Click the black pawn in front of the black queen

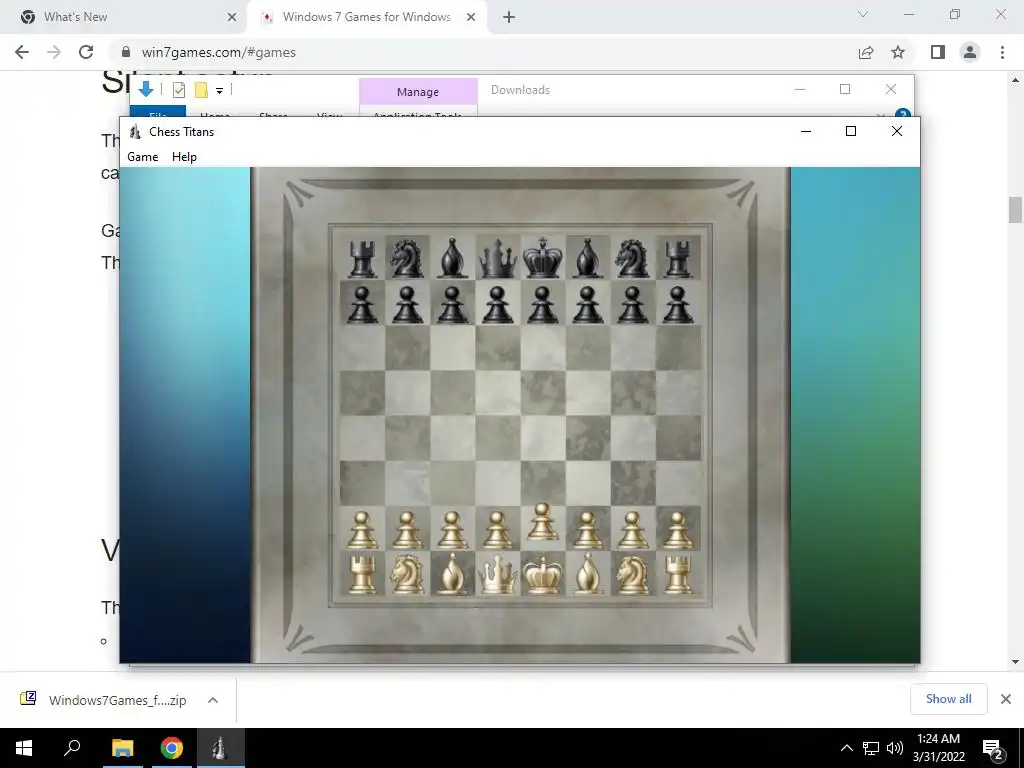coord(497,304)
